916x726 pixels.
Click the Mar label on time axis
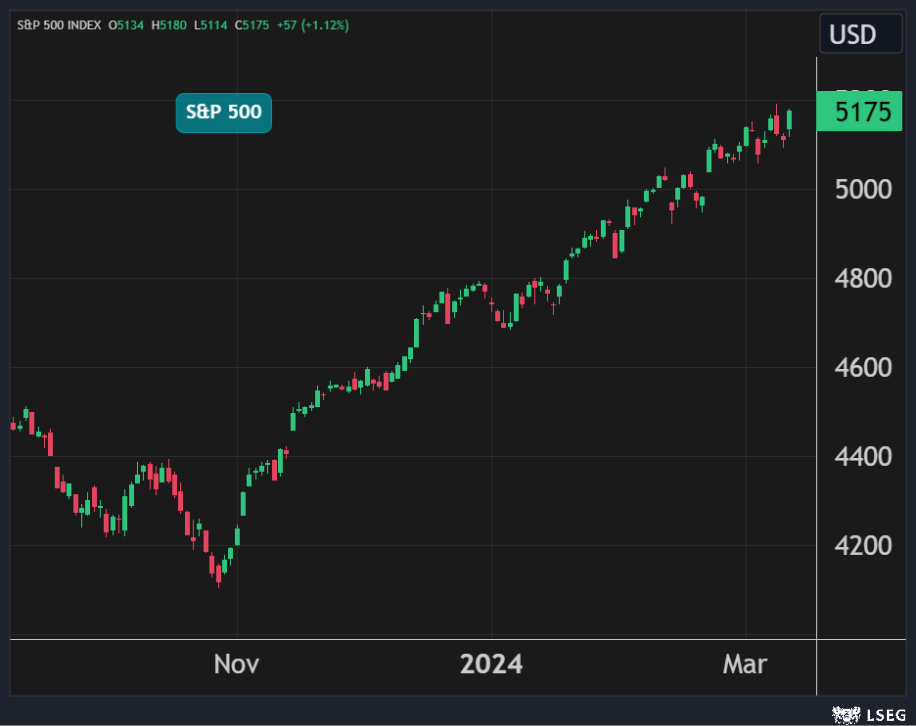(x=746, y=664)
